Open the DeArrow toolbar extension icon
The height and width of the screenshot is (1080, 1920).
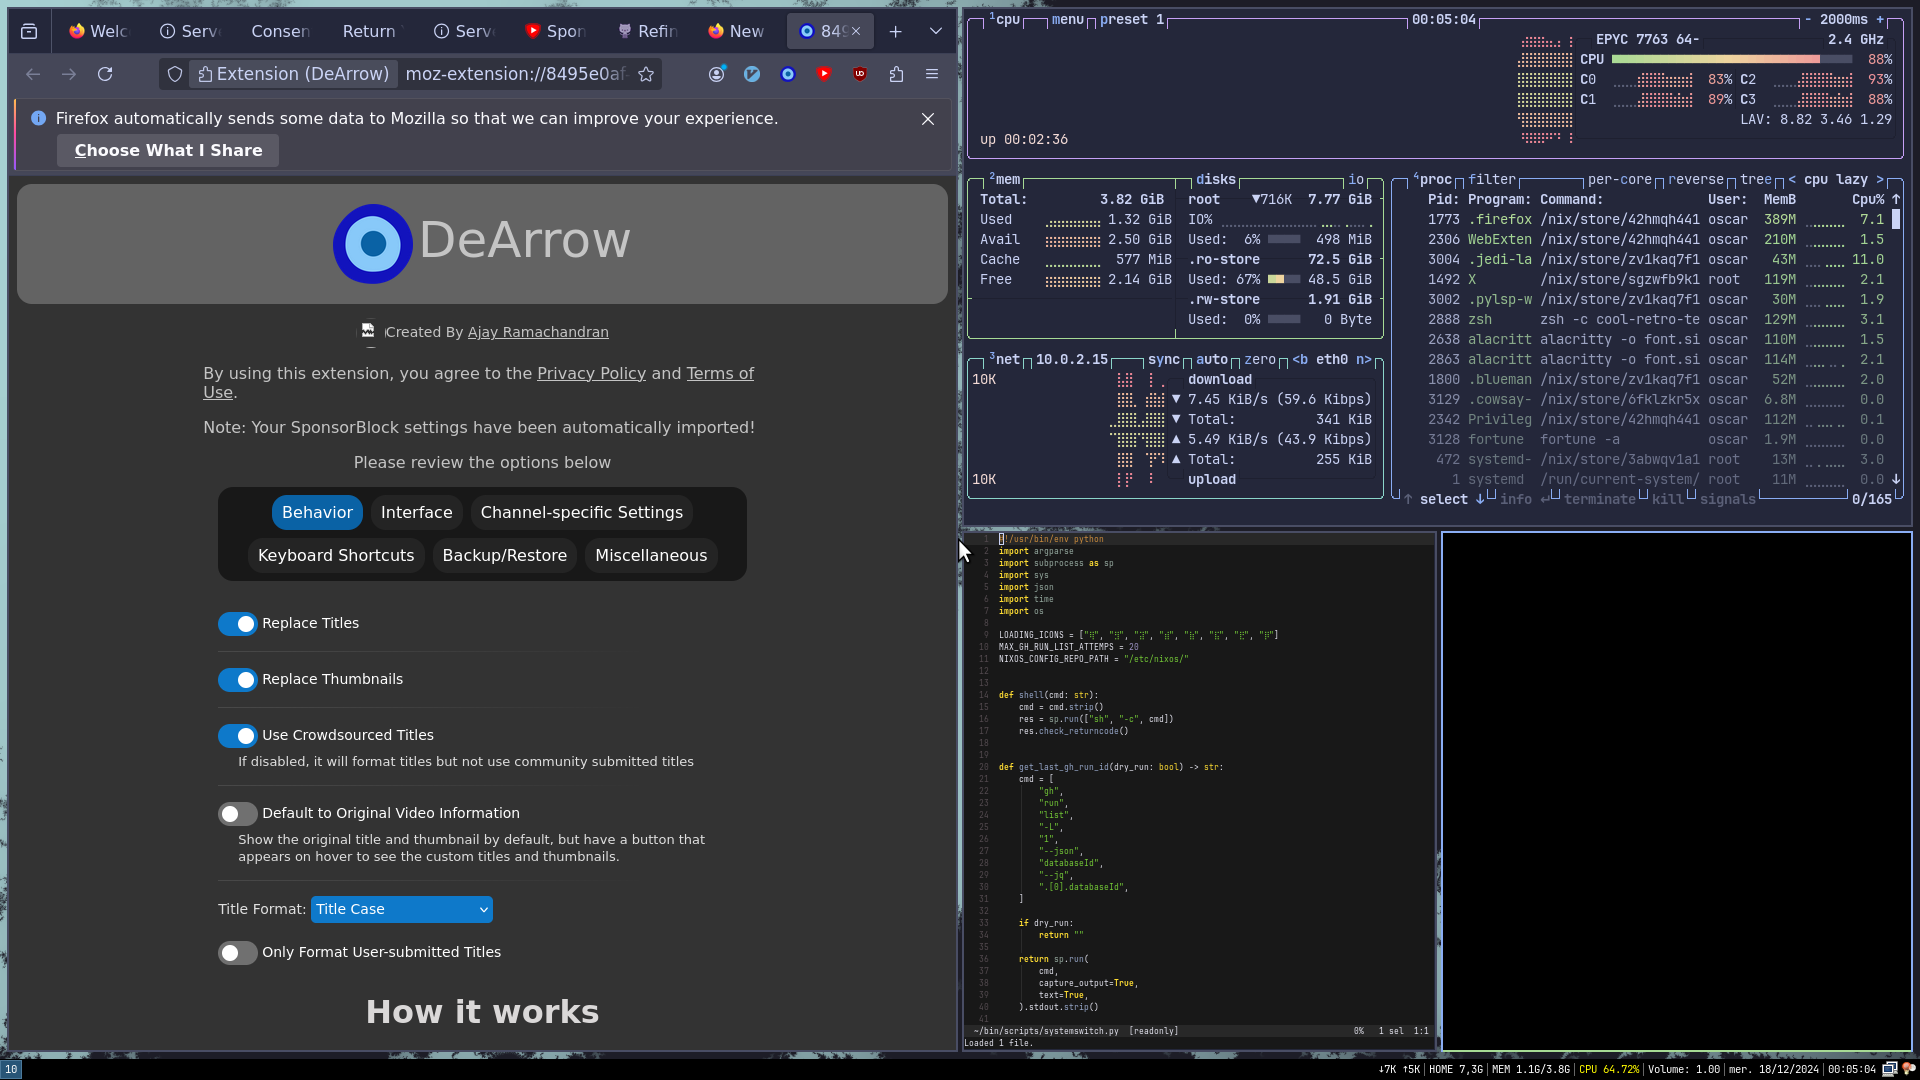pyautogui.click(x=788, y=74)
